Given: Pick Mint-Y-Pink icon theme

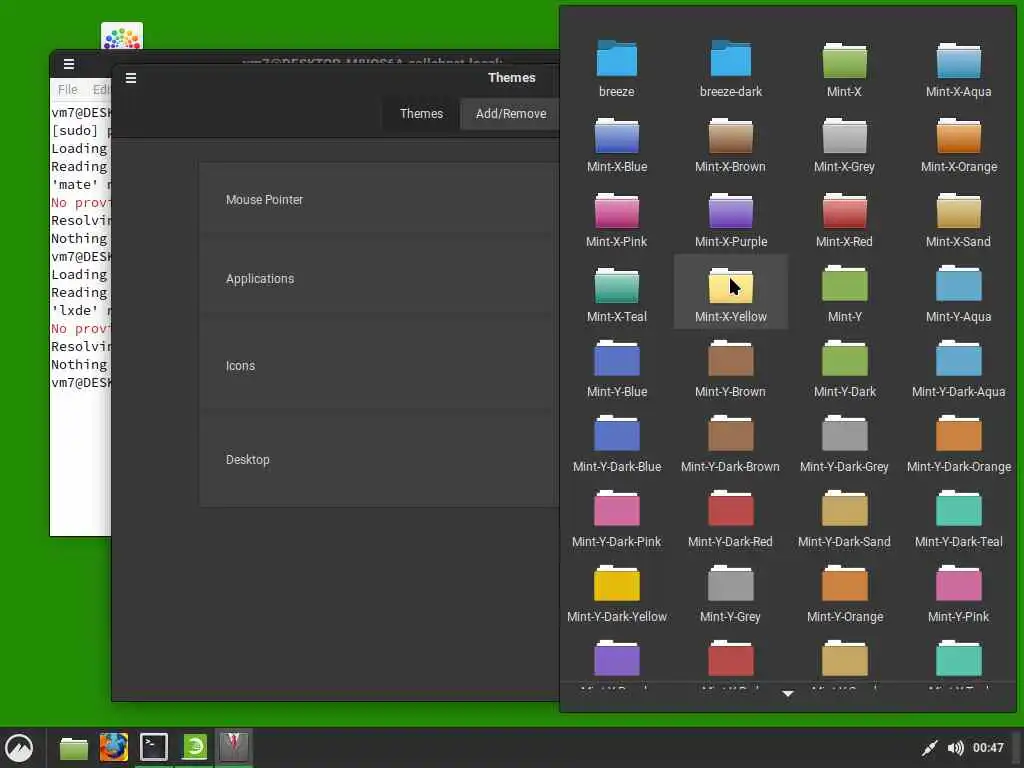Looking at the screenshot, I should point(958,594).
